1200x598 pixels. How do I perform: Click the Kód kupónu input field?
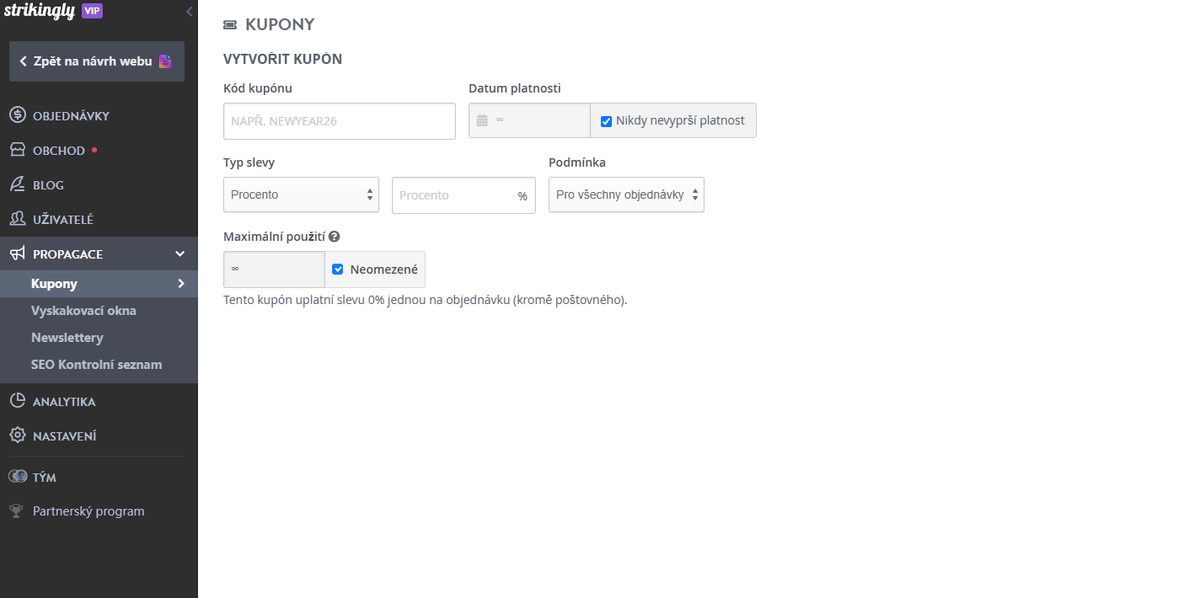pyautogui.click(x=339, y=121)
